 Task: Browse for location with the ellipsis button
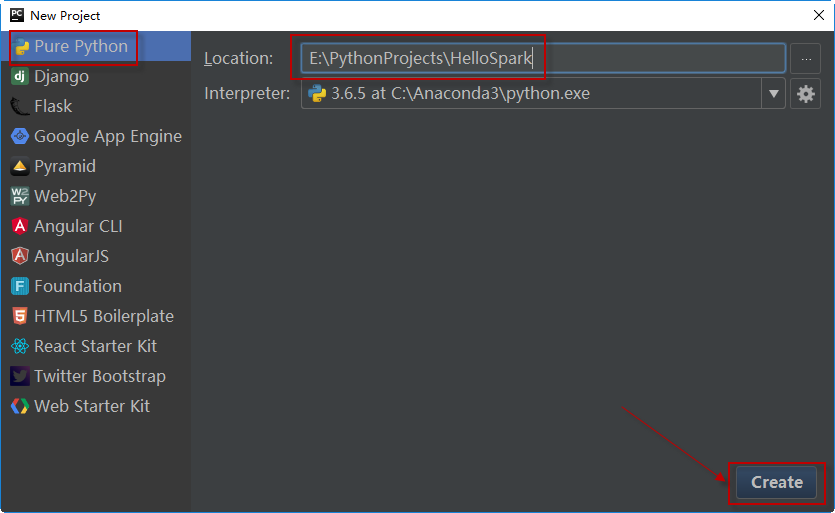click(805, 59)
